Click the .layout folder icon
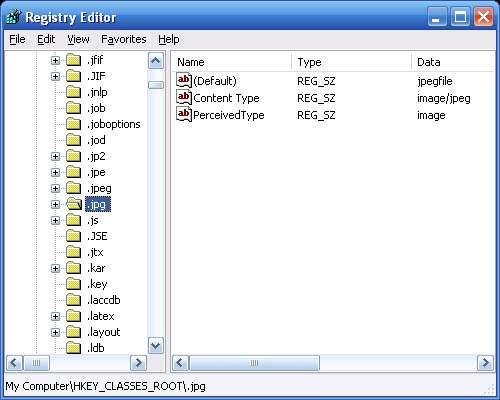The height and width of the screenshot is (400, 500). 74,332
